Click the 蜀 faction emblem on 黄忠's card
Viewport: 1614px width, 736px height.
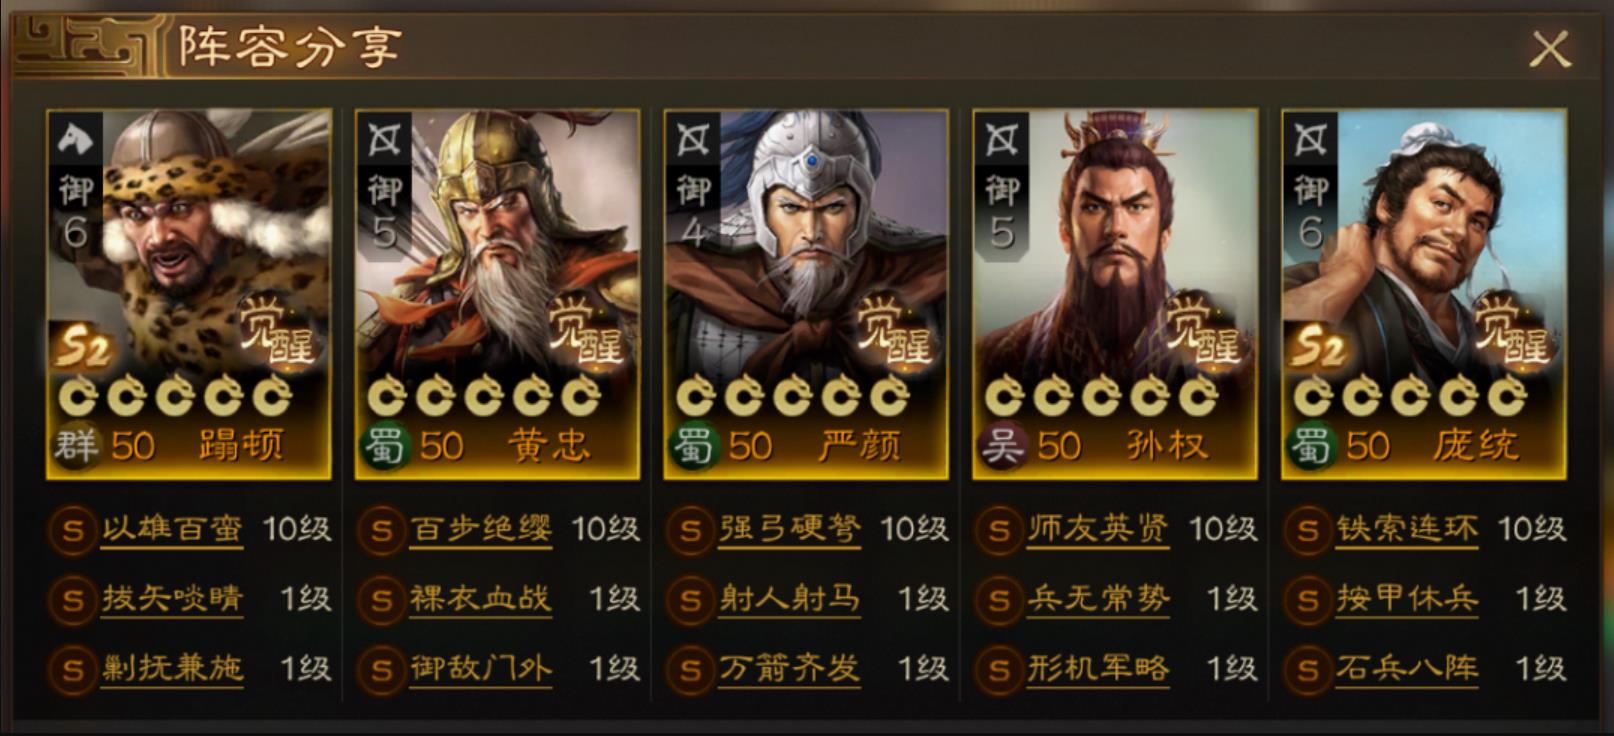384,445
